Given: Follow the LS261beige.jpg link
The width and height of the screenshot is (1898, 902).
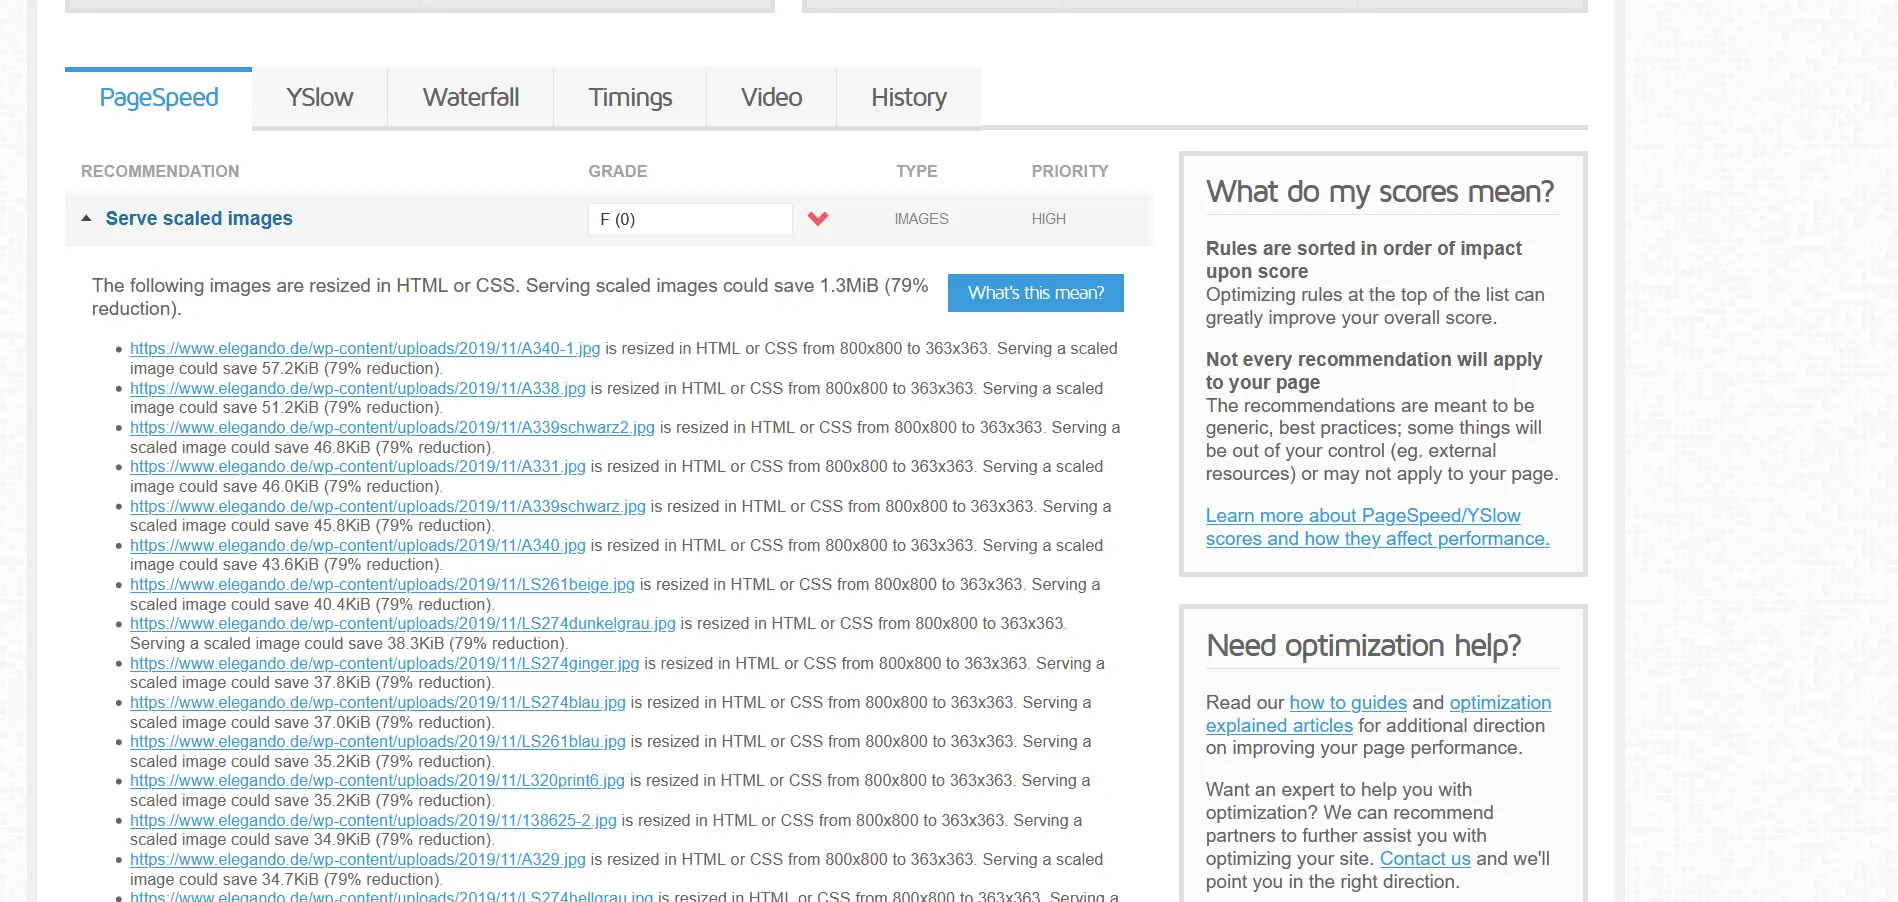Looking at the screenshot, I should tap(382, 584).
